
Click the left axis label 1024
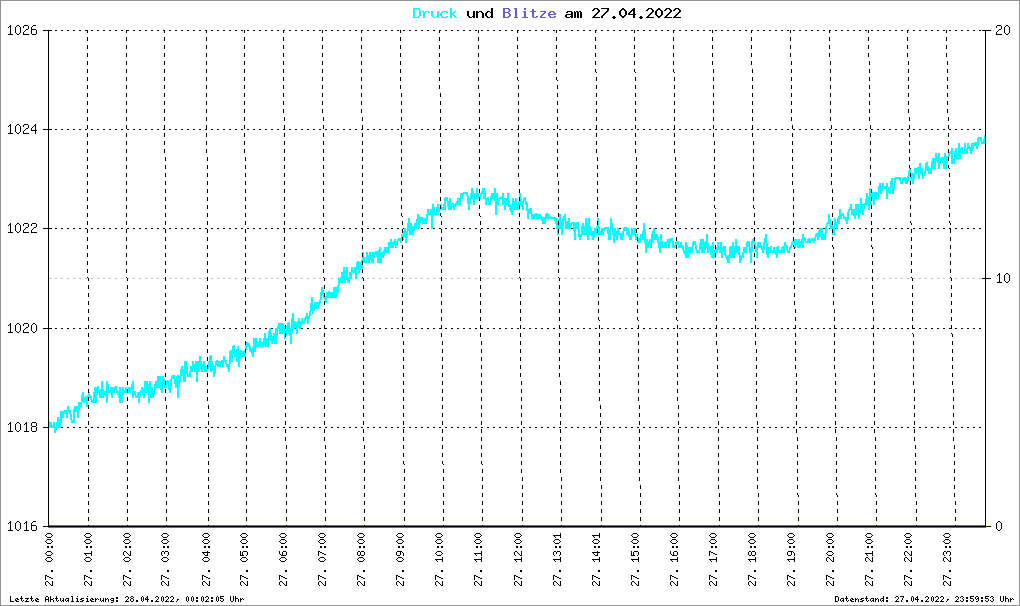point(22,129)
